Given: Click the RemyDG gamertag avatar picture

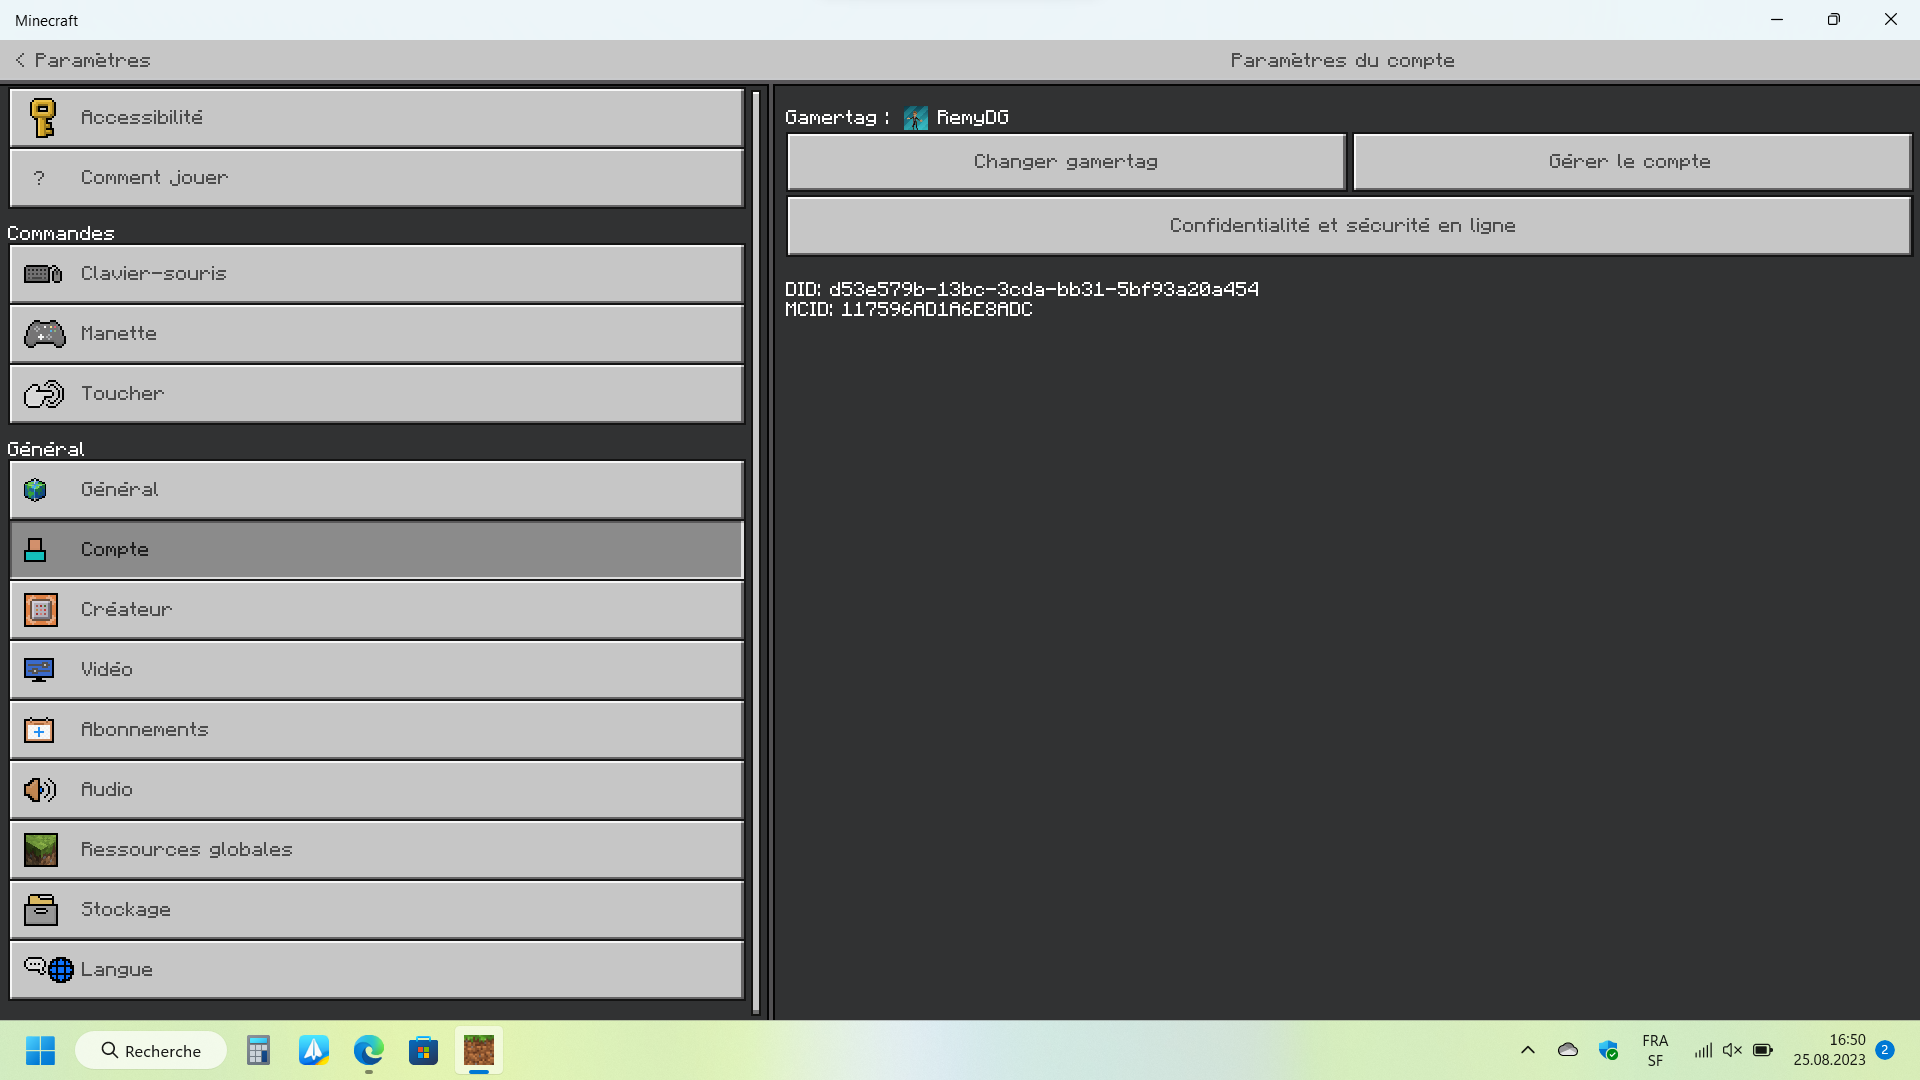Looking at the screenshot, I should click(x=915, y=118).
